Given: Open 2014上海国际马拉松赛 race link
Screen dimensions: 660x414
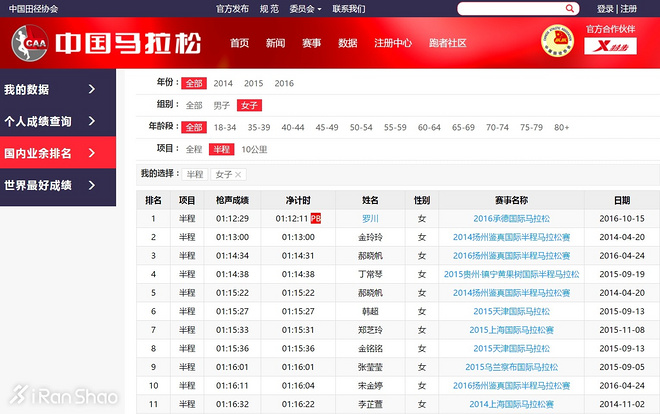Looking at the screenshot, I should [x=511, y=404].
